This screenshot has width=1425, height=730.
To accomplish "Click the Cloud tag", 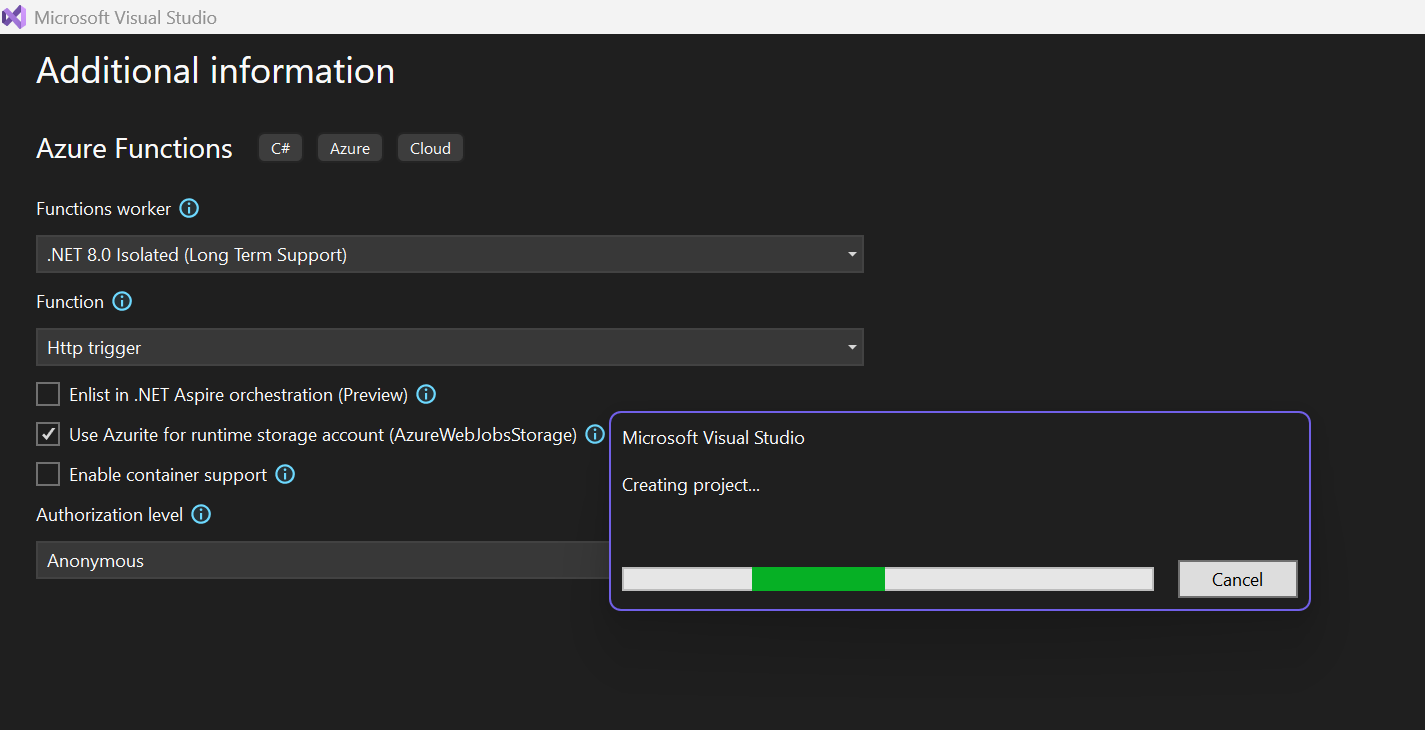I will (x=430, y=148).
